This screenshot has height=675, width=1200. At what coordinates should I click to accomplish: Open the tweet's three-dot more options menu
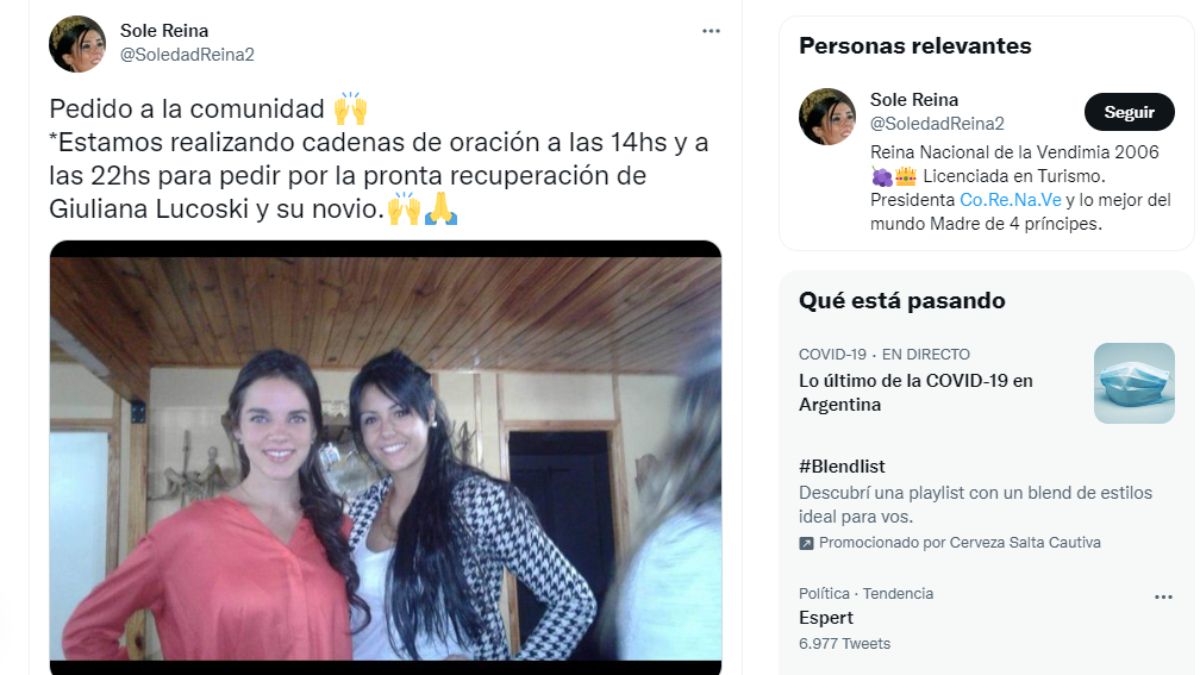click(711, 31)
